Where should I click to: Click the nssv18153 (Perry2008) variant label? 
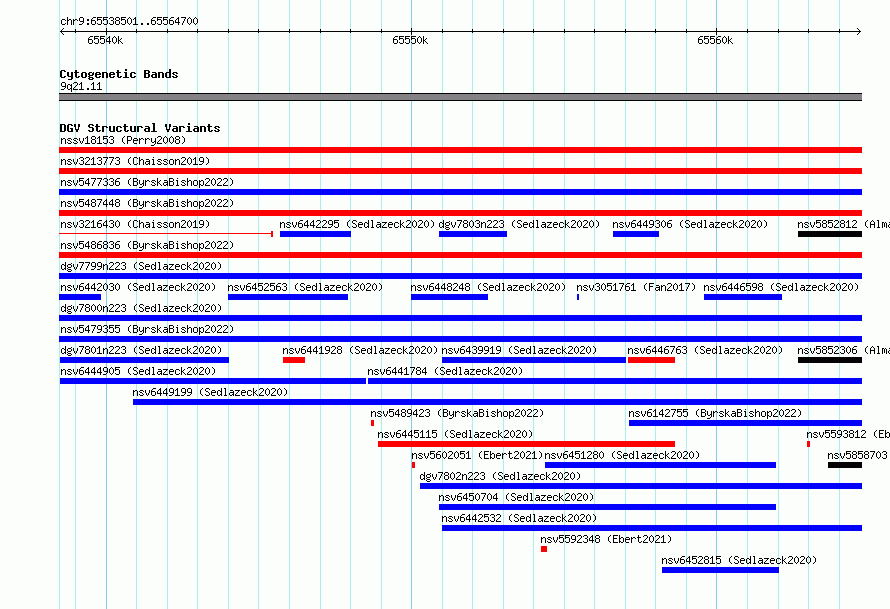pos(123,140)
